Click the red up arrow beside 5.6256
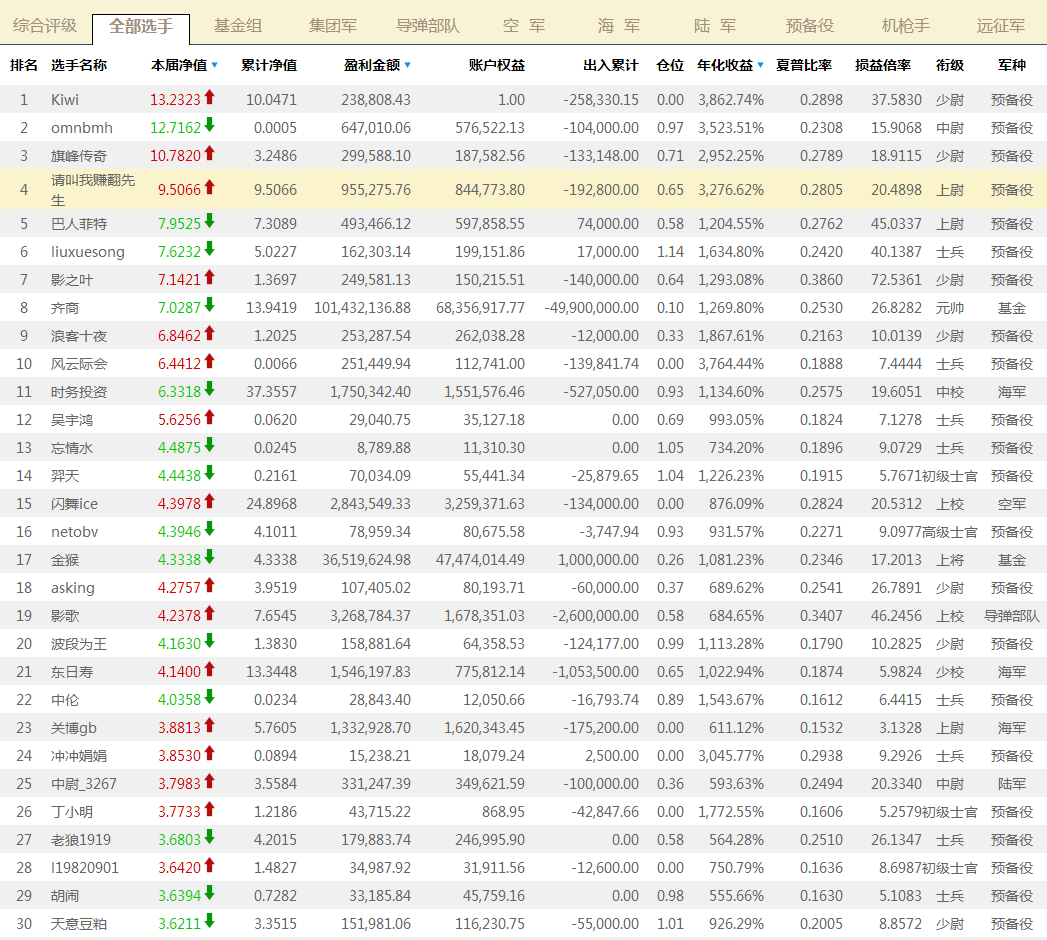 point(210,417)
